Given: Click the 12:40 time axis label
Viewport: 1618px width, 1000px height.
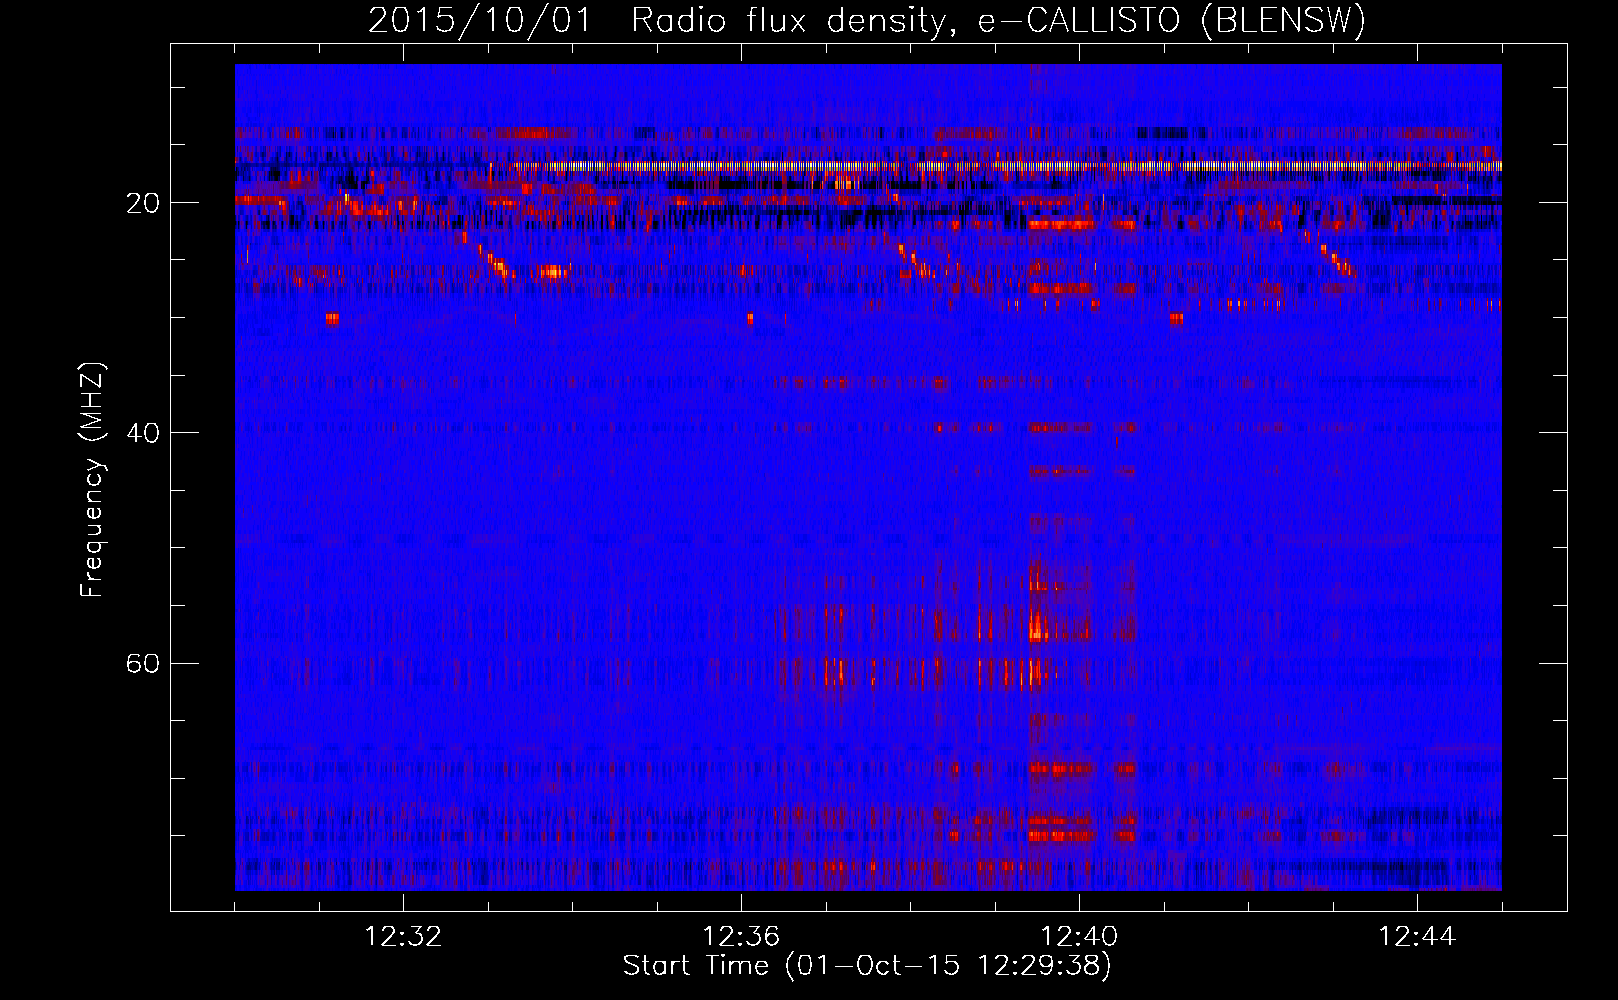Looking at the screenshot, I should [1079, 937].
